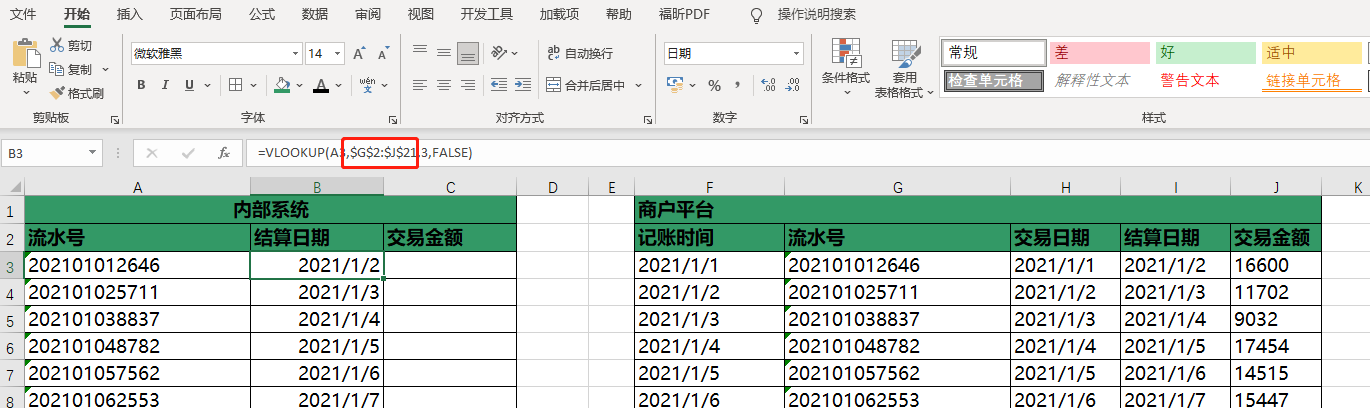Screen dimensions: 1370x408
Task: Decrease decimal places
Action: pos(791,85)
